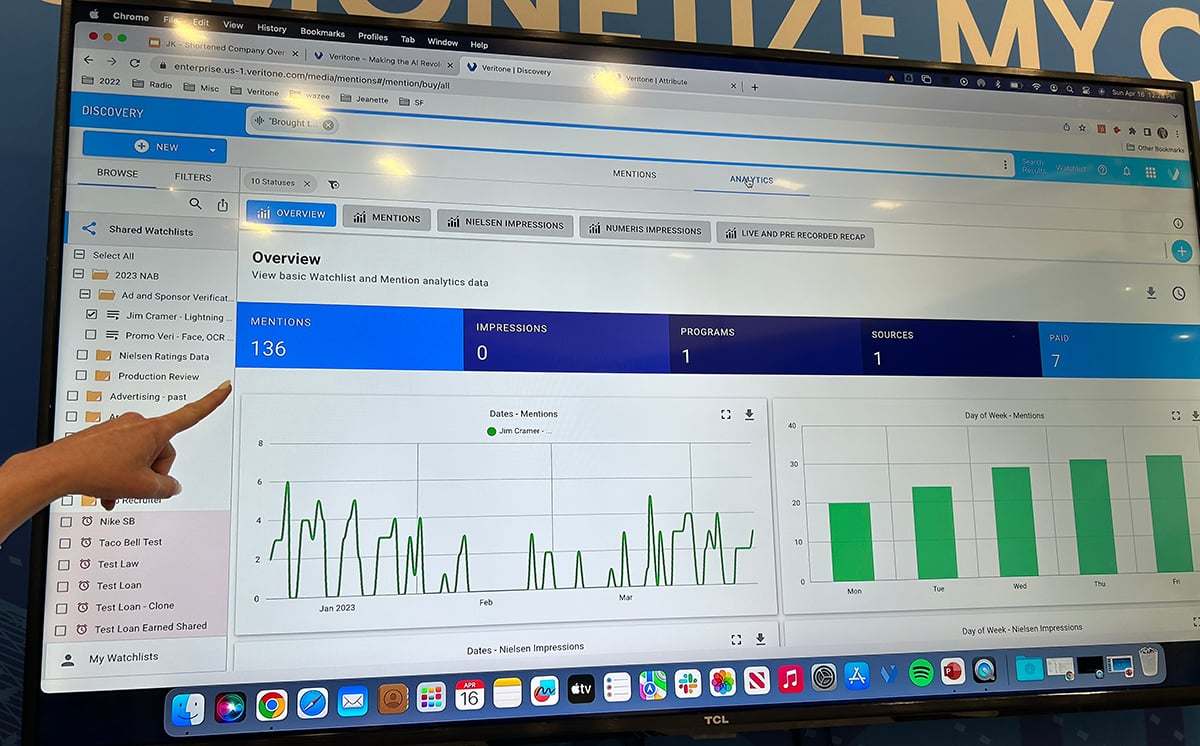Open the clock history icon in Overview
This screenshot has width=1200, height=746.
point(1181,294)
